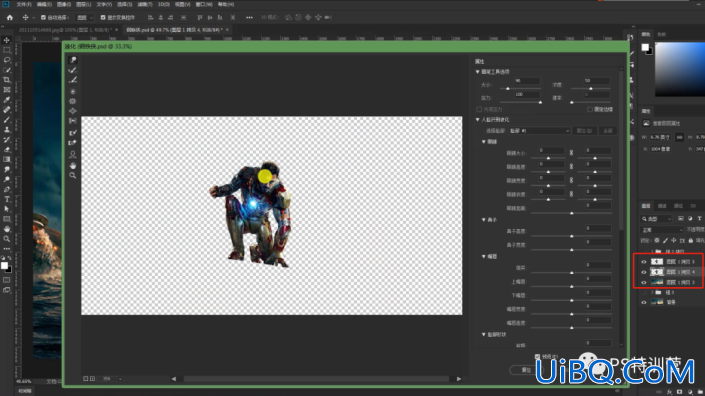The image size is (705, 396).
Task: Open the three-dots align options menu
Action: pos(249,18)
